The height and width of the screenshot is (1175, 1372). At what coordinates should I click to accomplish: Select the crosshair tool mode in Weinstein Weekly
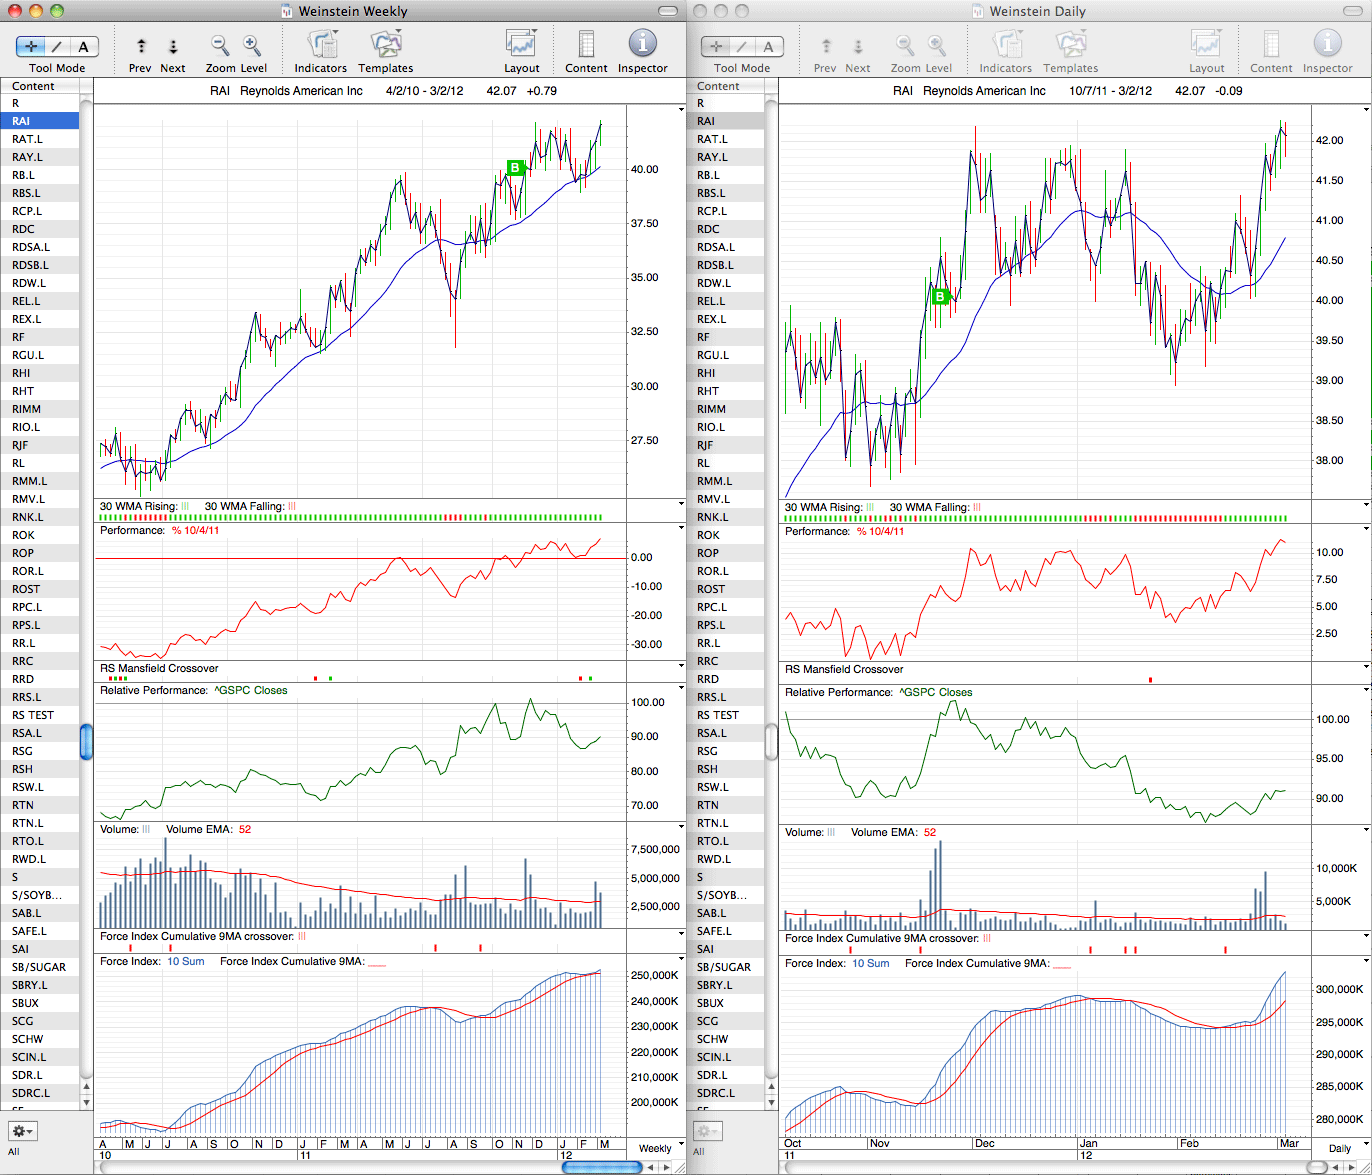pos(29,46)
